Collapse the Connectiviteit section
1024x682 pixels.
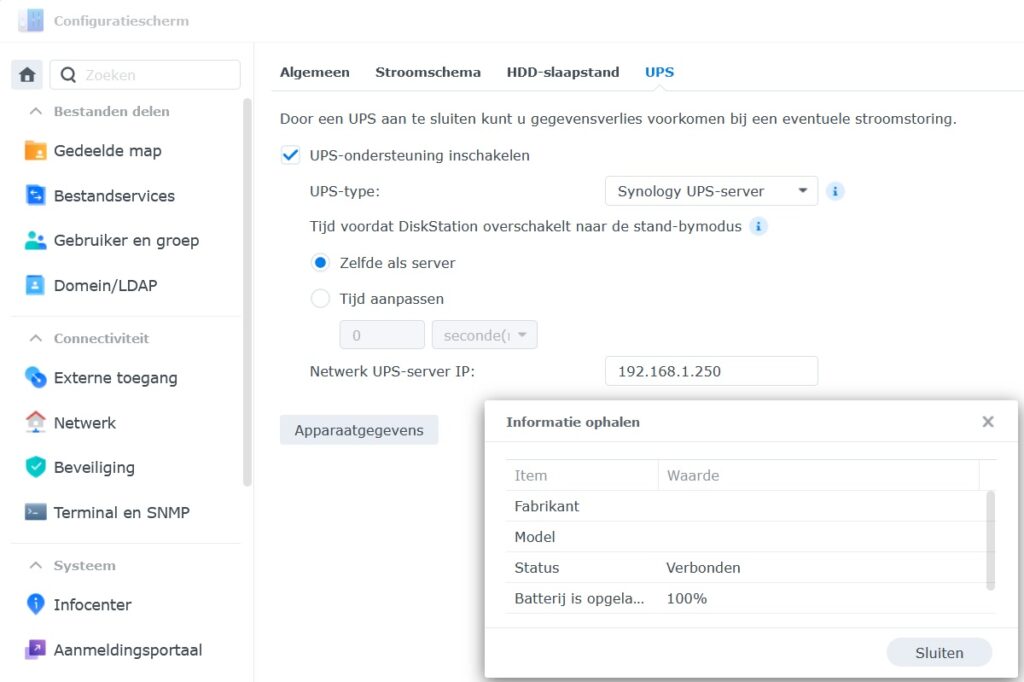click(36, 339)
